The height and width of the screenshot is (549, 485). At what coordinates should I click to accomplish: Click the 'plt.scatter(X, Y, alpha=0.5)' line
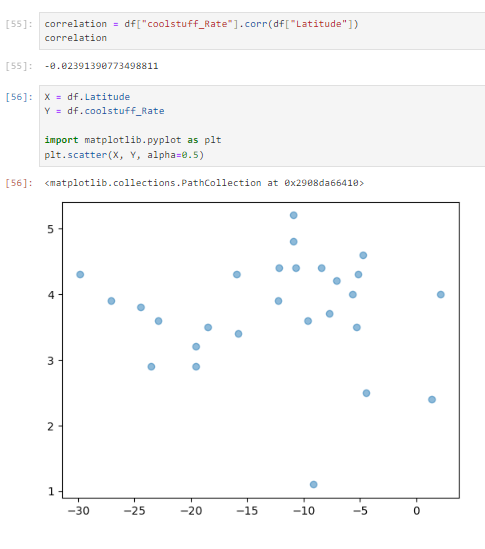coord(124,155)
